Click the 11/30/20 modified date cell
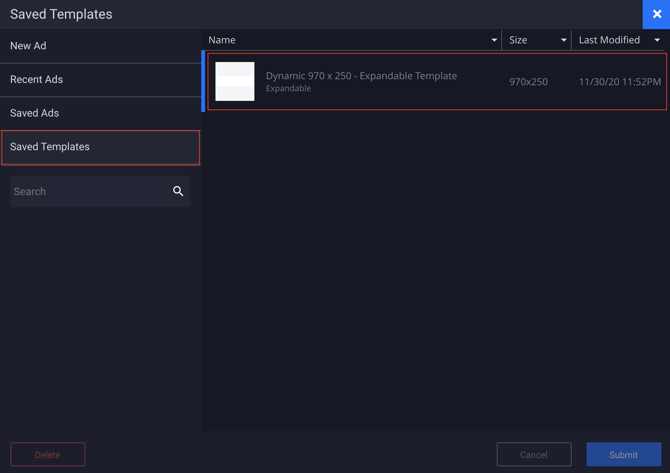This screenshot has width=670, height=473. (x=619, y=82)
